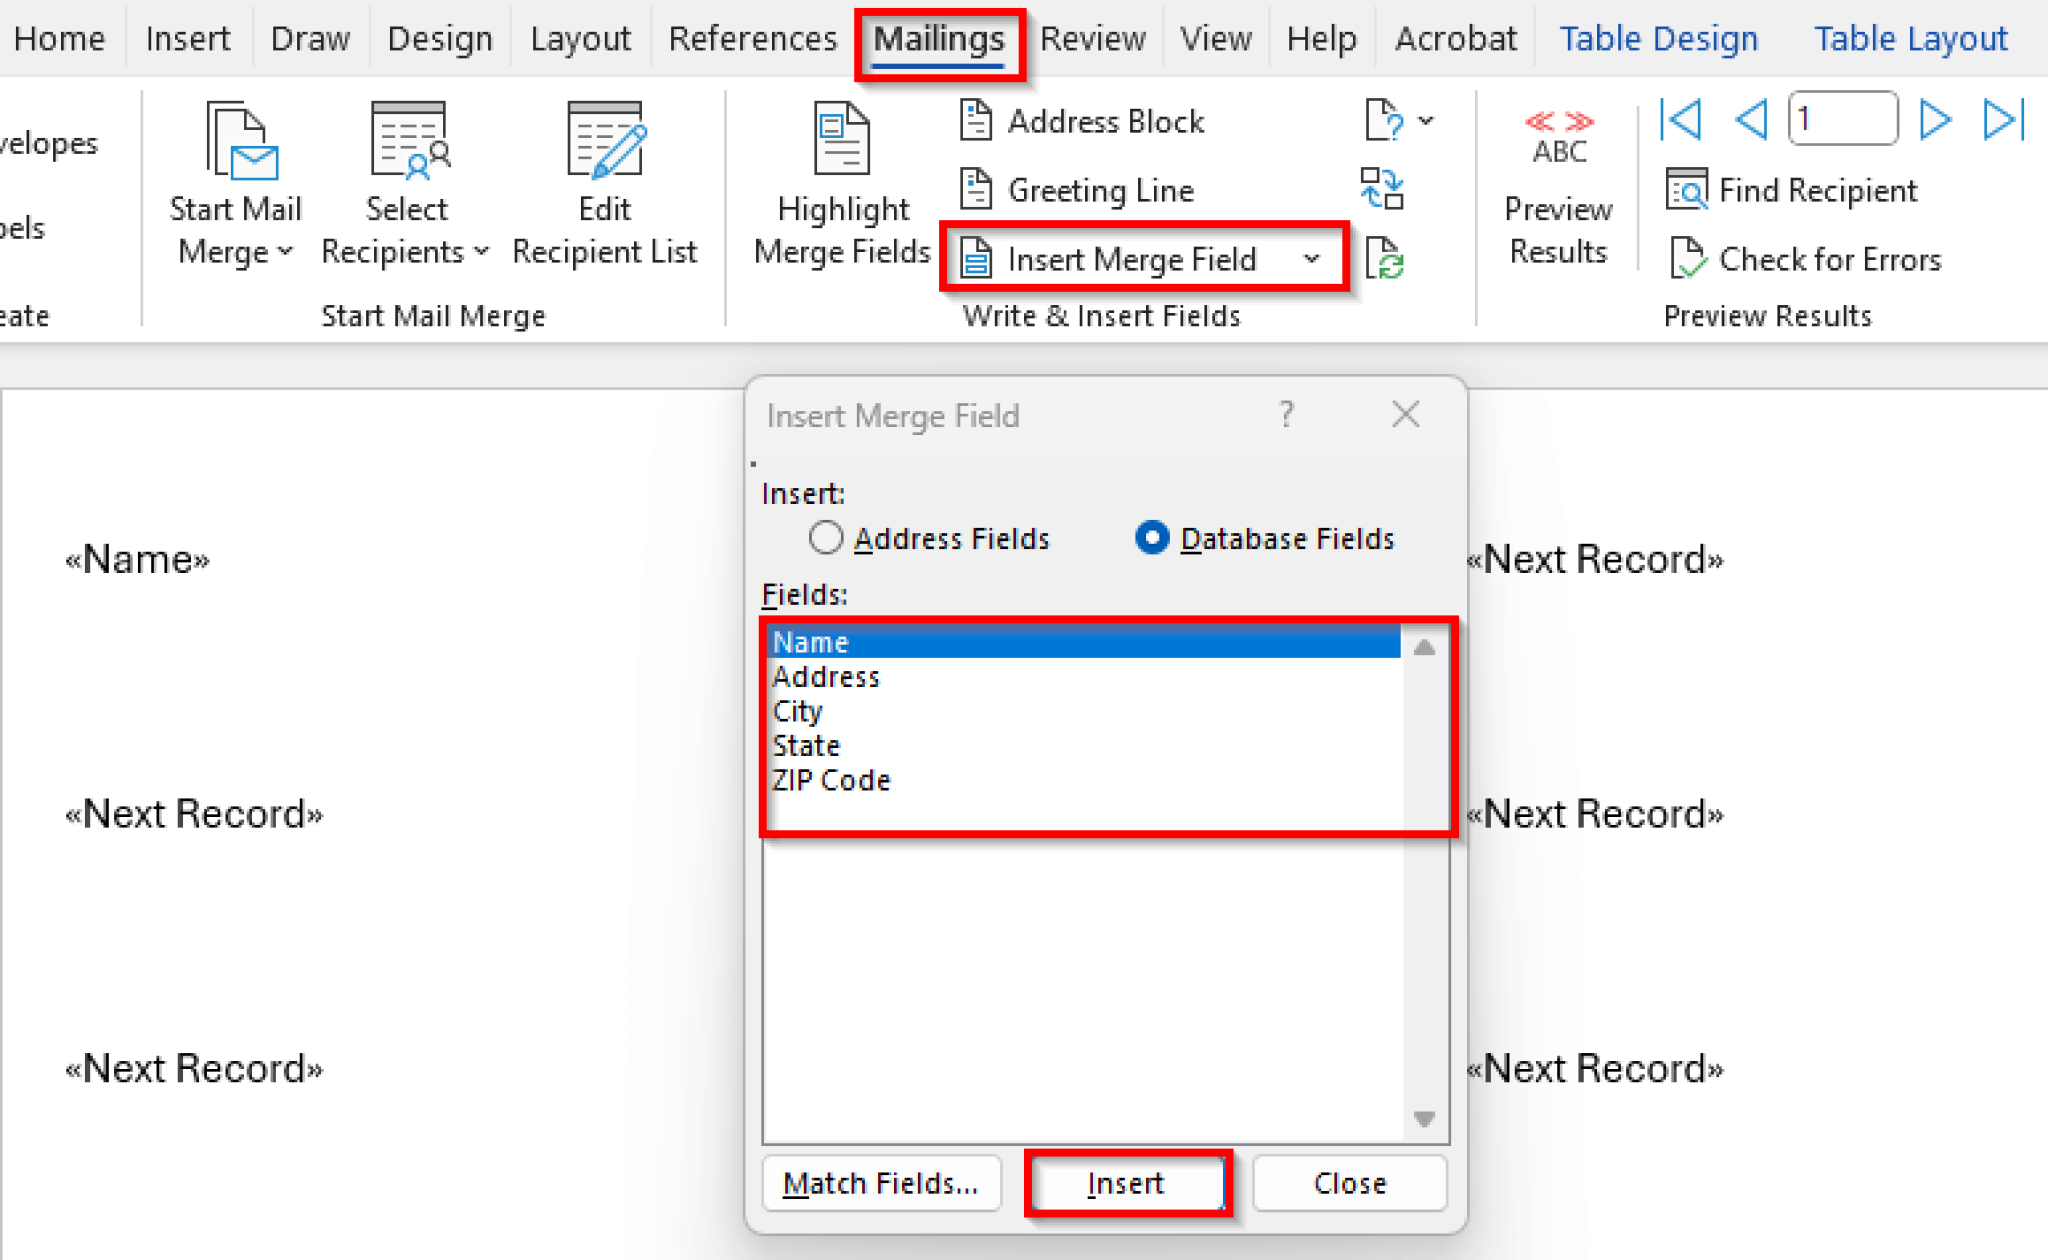Select the Address Block icon

pyautogui.click(x=976, y=120)
